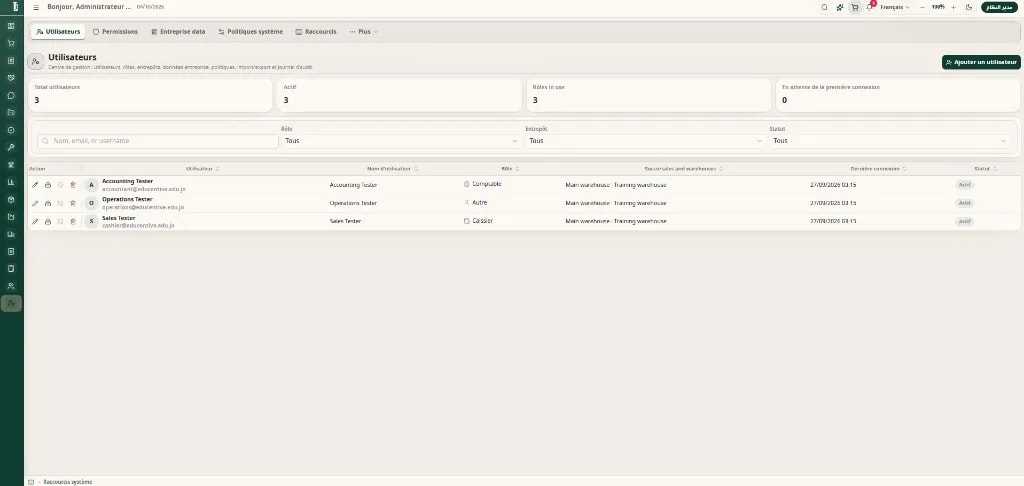The image size is (1024, 486).
Task: Click the Arabic admin profile button
Action: [x=999, y=7]
